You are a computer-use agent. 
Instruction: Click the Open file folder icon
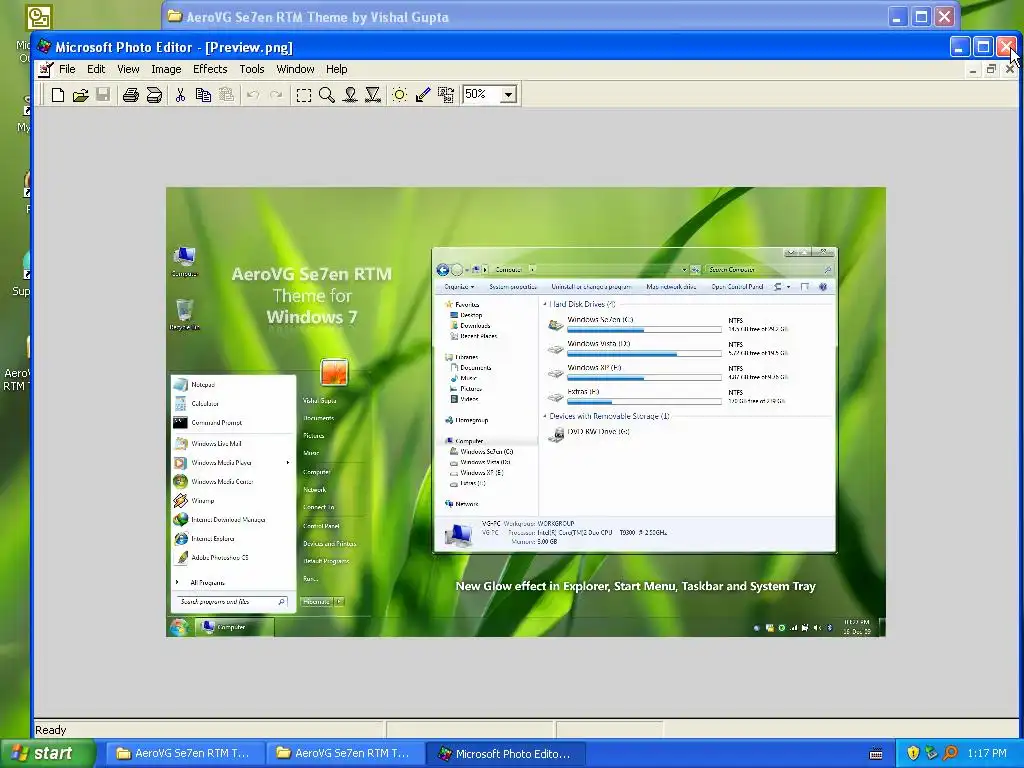pyautogui.click(x=80, y=95)
